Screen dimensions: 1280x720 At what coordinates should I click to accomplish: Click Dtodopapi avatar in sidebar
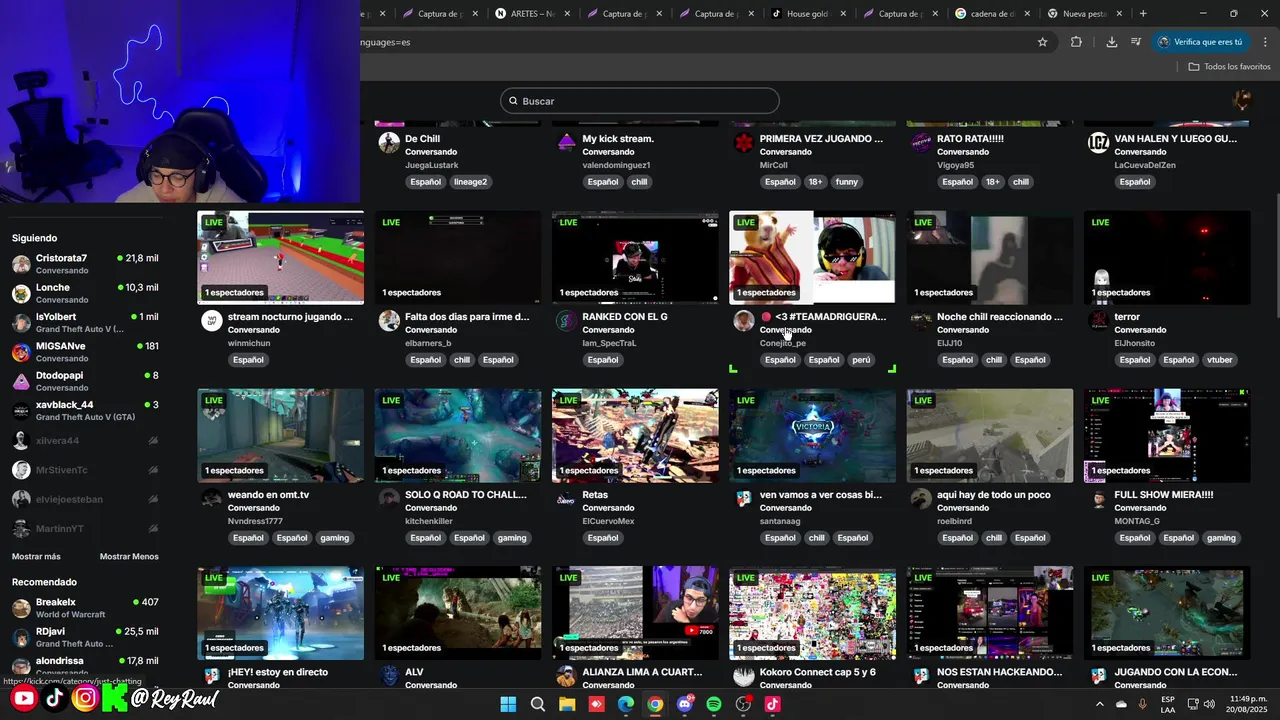pyautogui.click(x=21, y=381)
